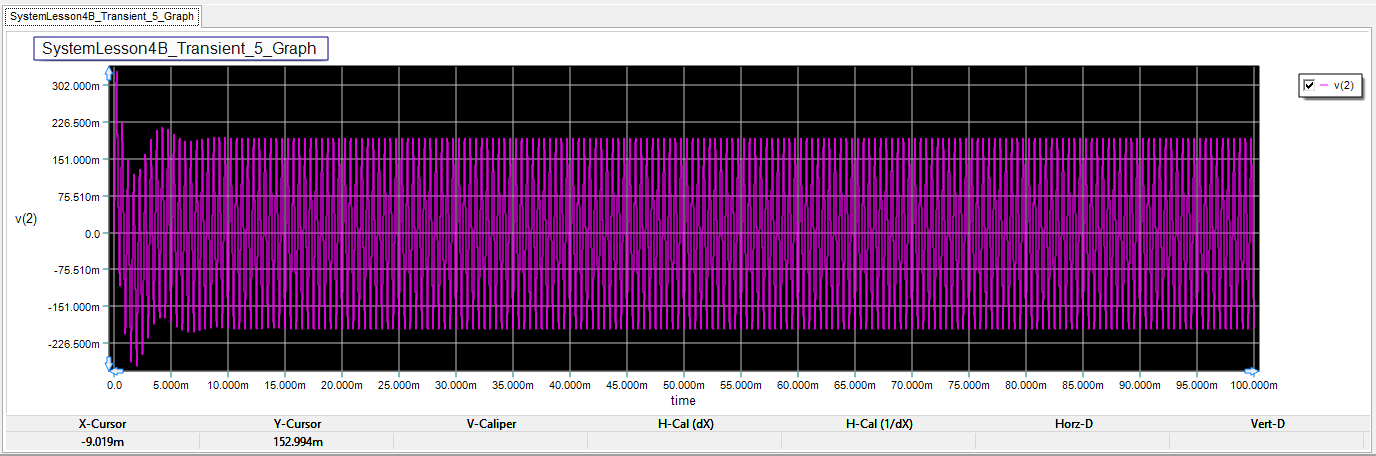Click the -226.500m Y-axis label

pyautogui.click(x=74, y=344)
